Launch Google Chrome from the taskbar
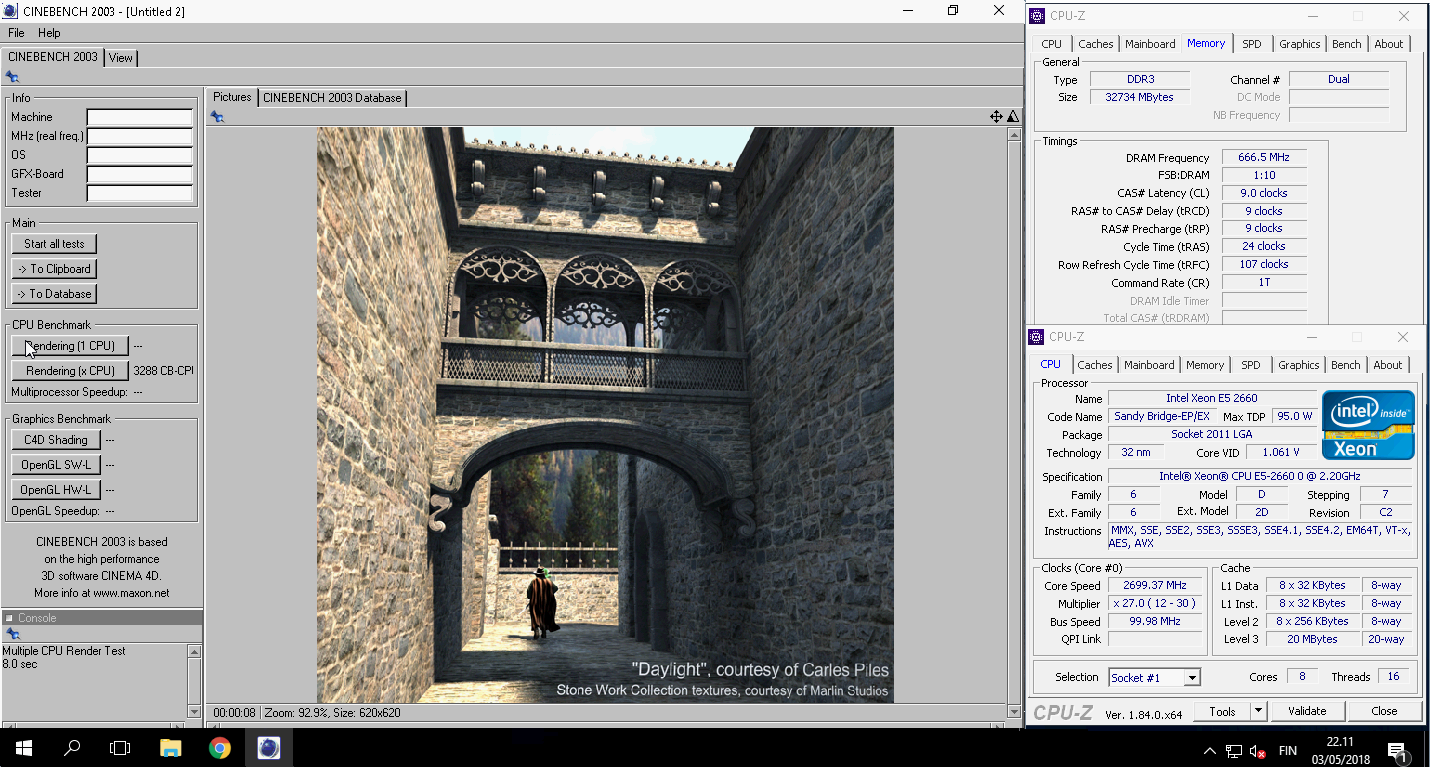The width and height of the screenshot is (1430, 767). click(220, 748)
